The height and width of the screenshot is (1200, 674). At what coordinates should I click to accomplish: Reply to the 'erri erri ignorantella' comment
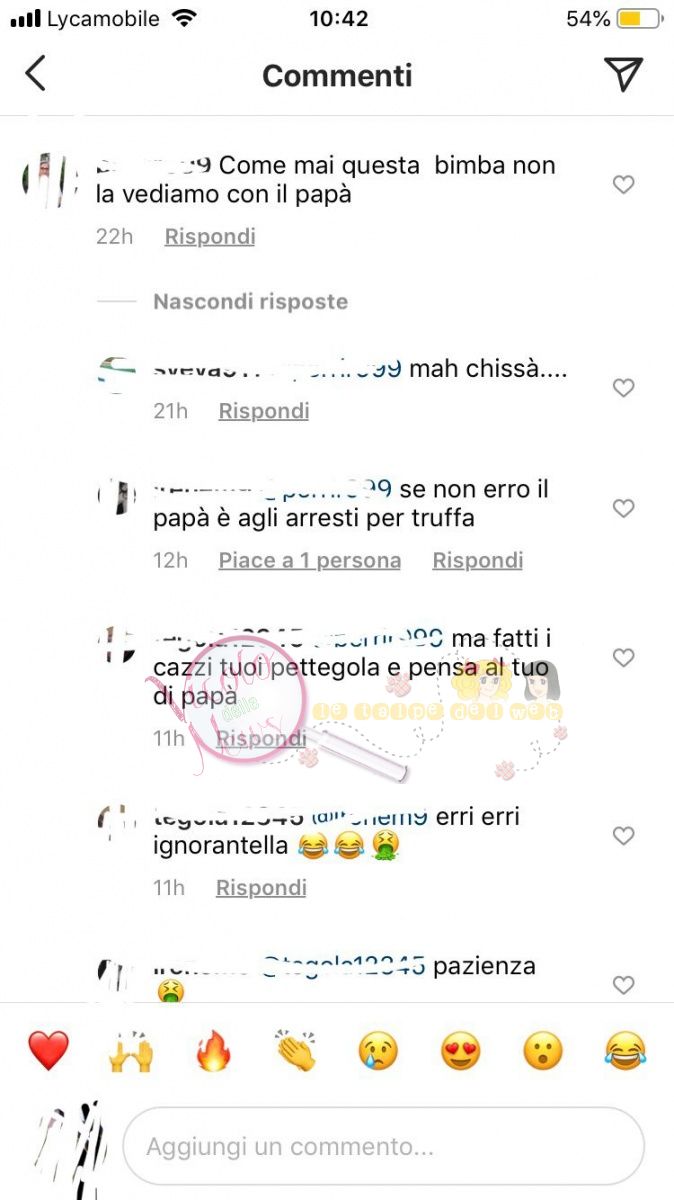point(261,888)
